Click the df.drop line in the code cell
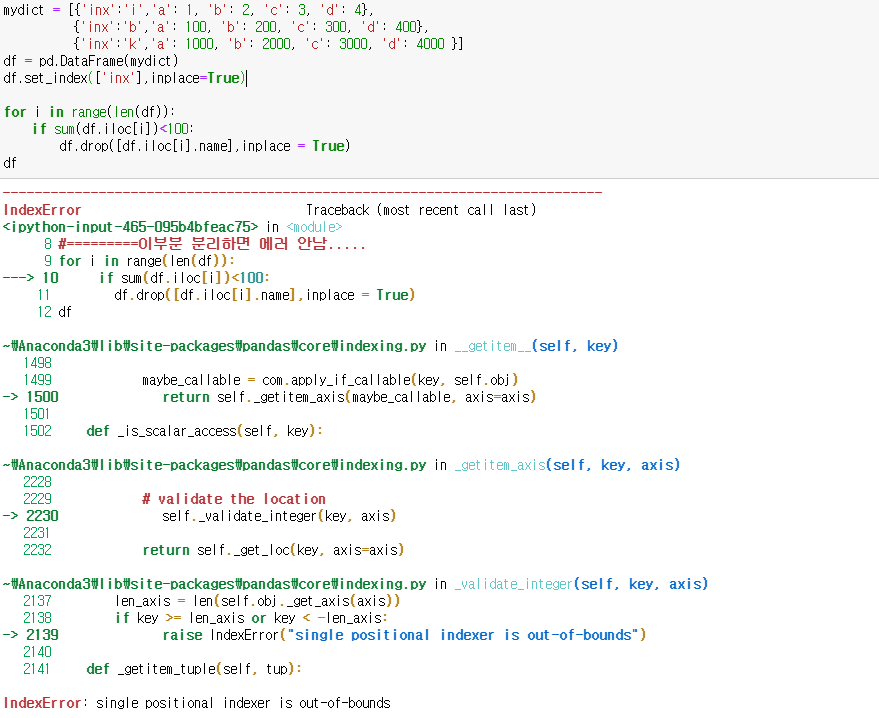The width and height of the screenshot is (879, 718). [204, 146]
